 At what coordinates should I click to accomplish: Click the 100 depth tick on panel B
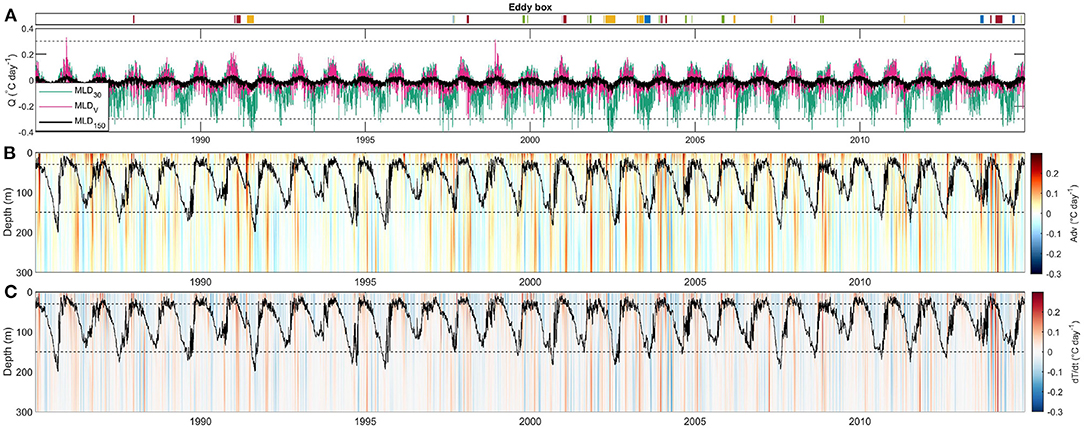[24, 193]
